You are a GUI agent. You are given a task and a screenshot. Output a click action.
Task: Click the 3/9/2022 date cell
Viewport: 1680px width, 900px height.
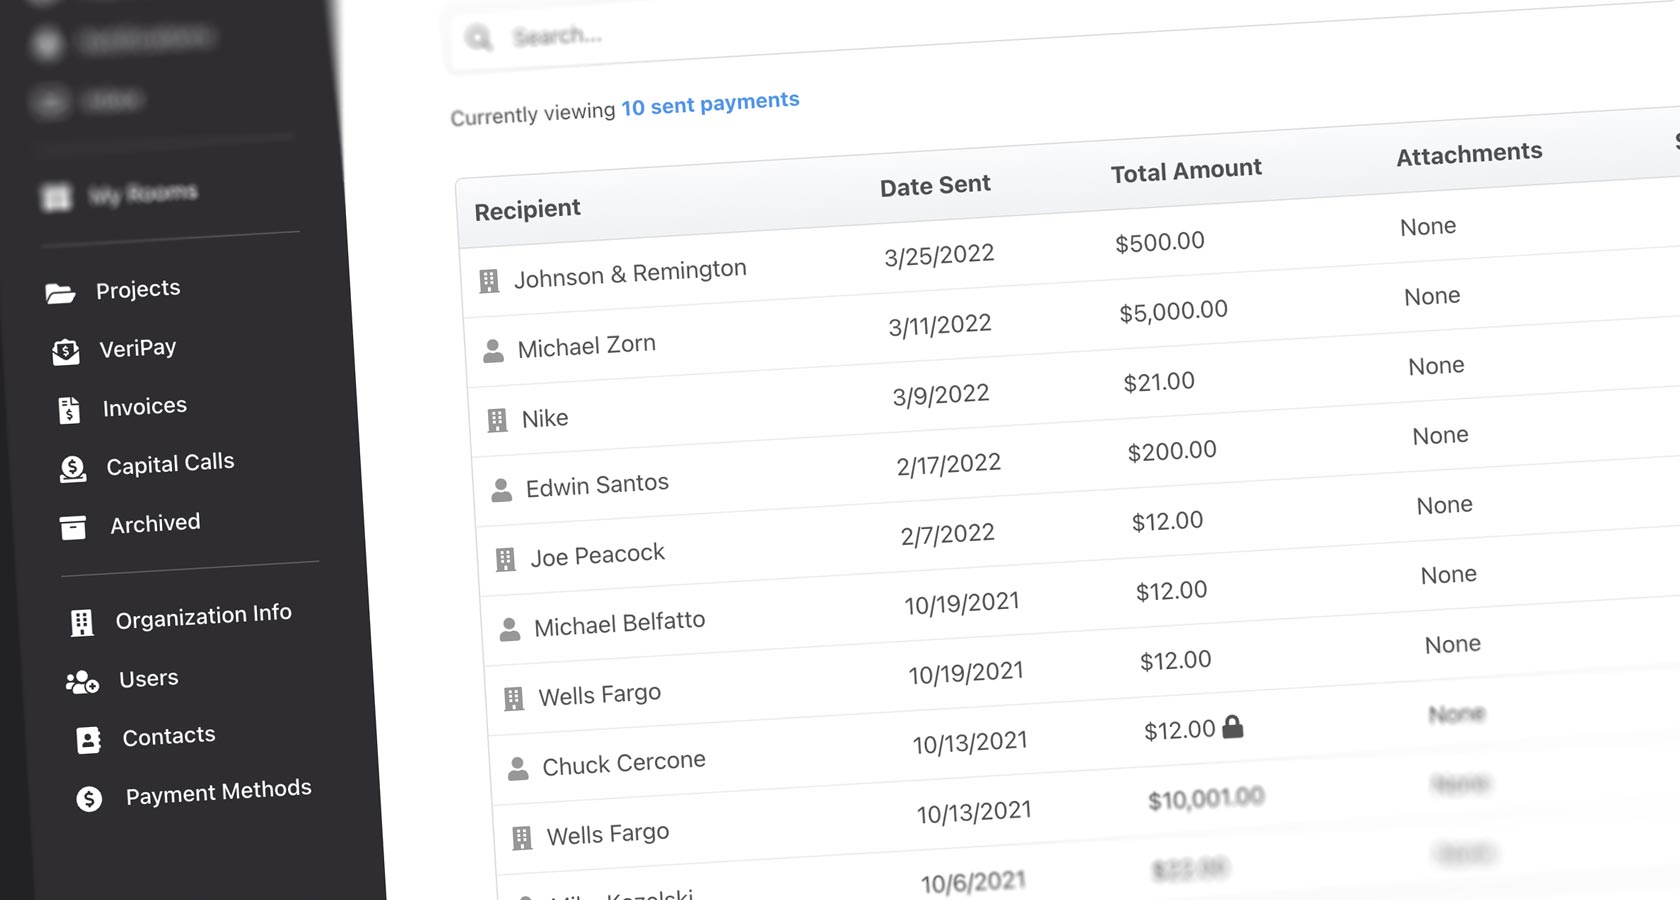pyautogui.click(x=941, y=395)
